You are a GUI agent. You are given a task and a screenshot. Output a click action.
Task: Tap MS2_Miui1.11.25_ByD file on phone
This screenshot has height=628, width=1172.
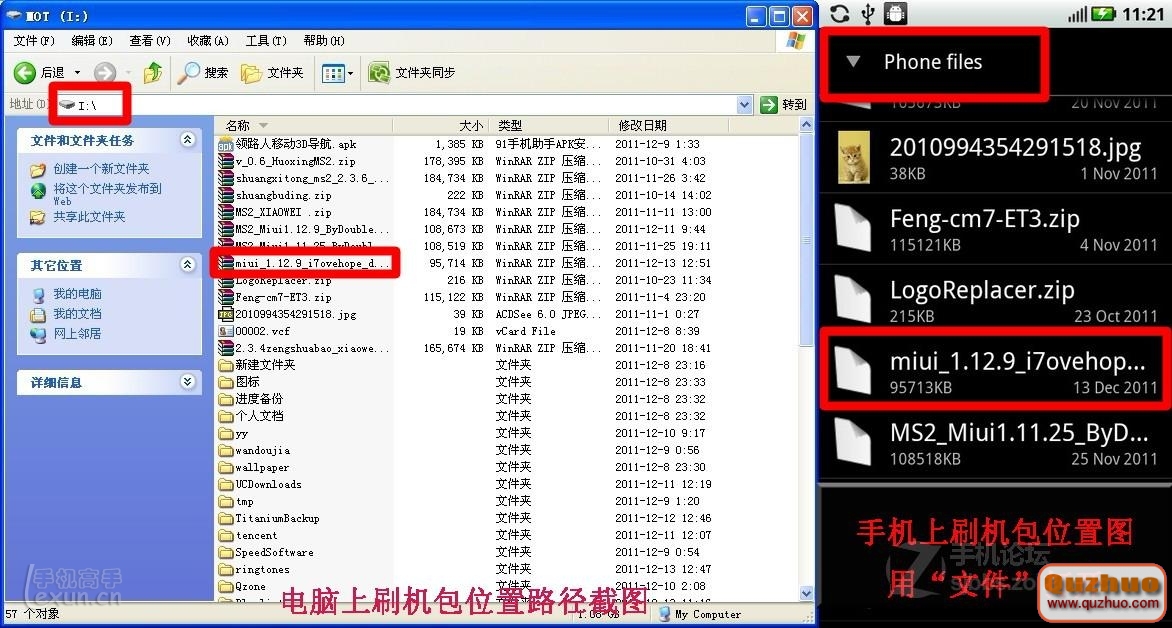pyautogui.click(x=996, y=444)
